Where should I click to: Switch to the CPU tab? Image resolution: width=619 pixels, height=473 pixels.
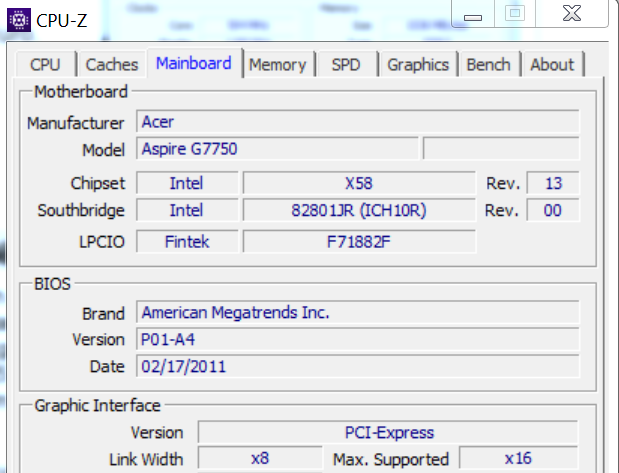pos(46,64)
